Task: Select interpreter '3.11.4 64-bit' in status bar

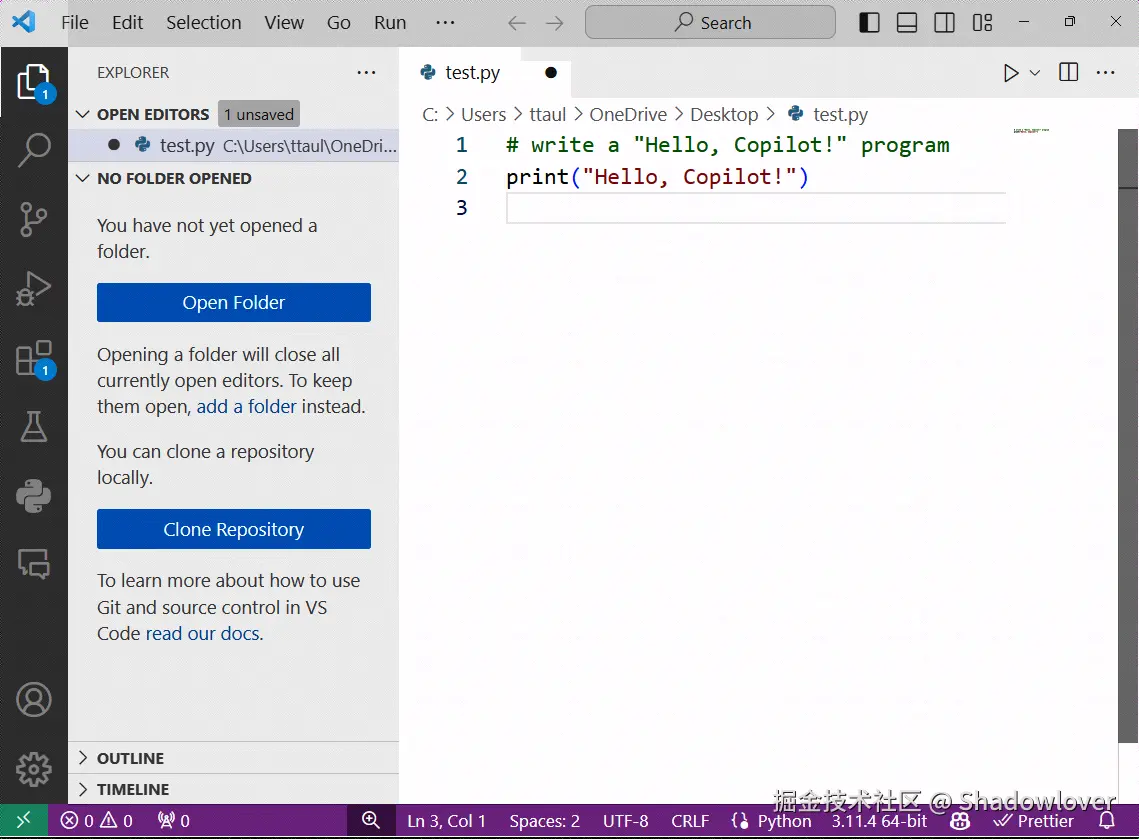Action: (879, 821)
